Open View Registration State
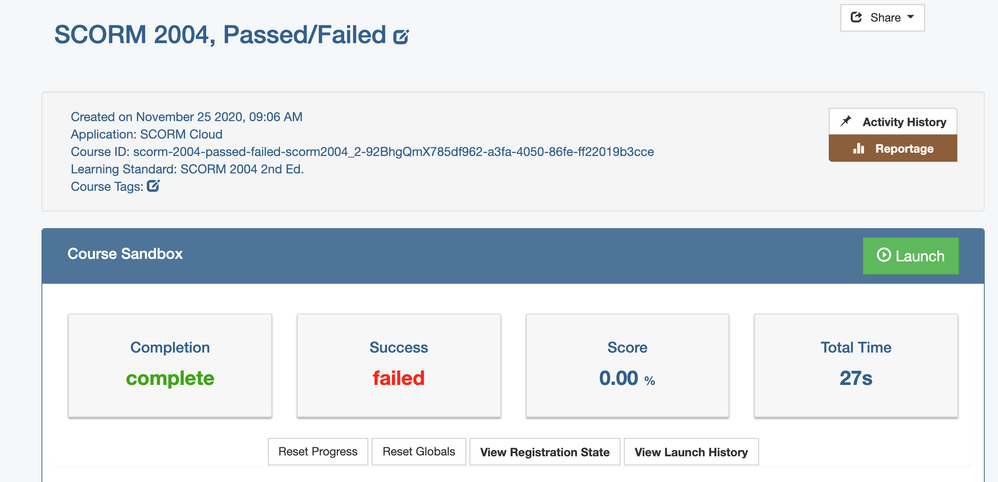The height and width of the screenshot is (482, 998). tap(545, 452)
